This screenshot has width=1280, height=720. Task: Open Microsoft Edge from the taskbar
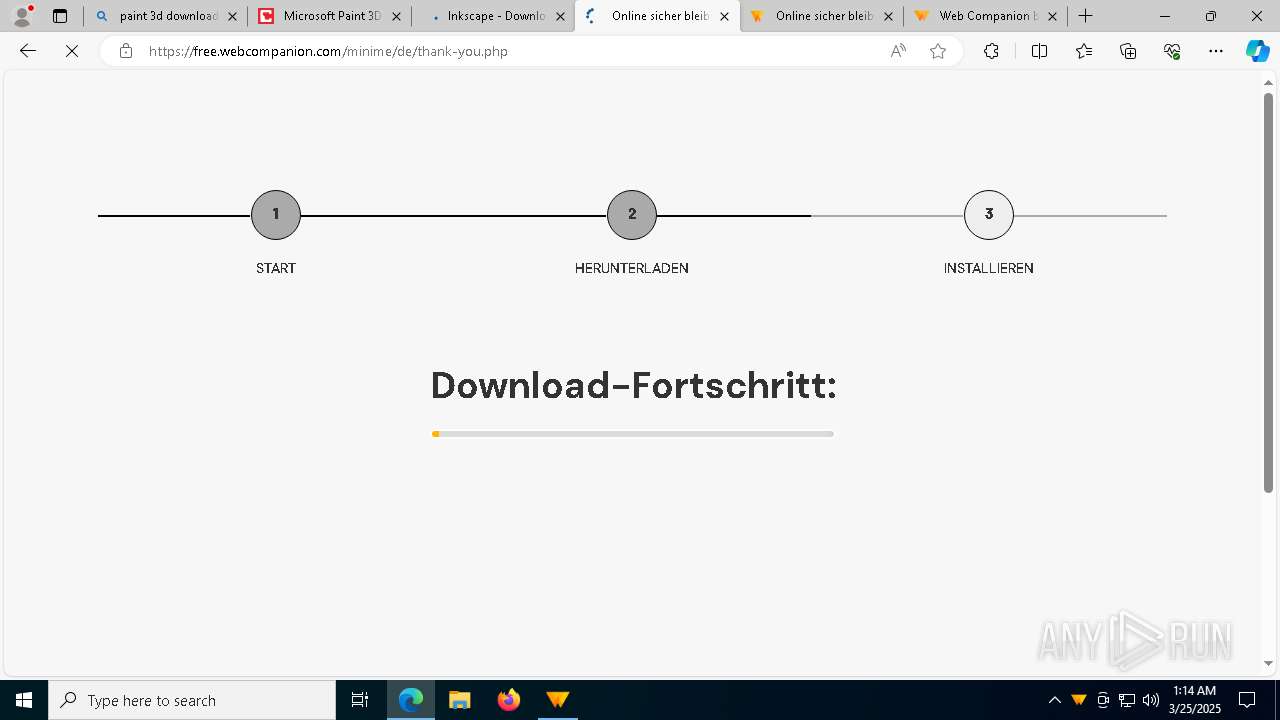tap(411, 700)
